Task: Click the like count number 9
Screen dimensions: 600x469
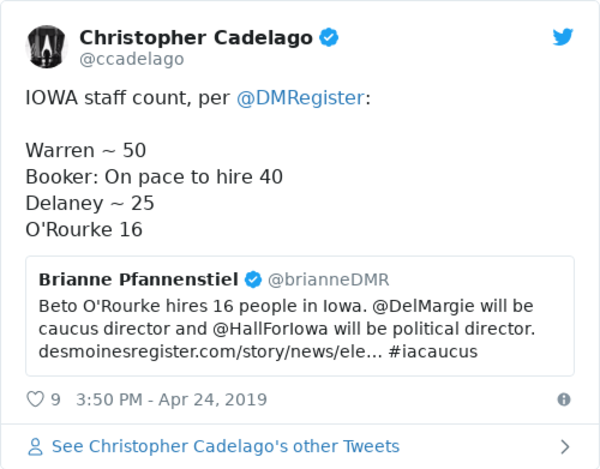Action: click(56, 400)
